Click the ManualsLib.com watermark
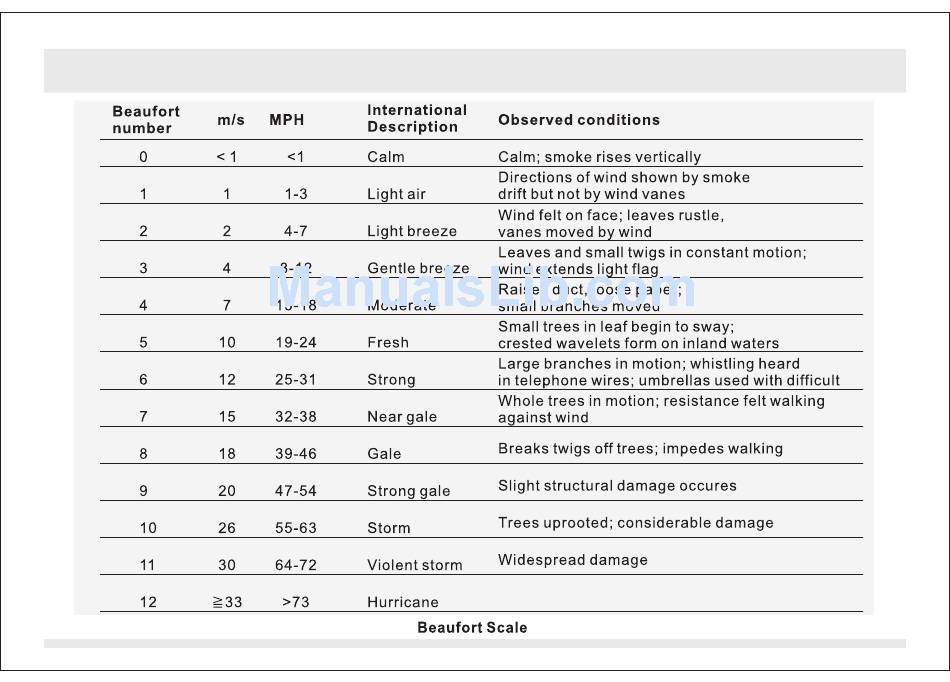The height and width of the screenshot is (682, 950). coord(481,288)
